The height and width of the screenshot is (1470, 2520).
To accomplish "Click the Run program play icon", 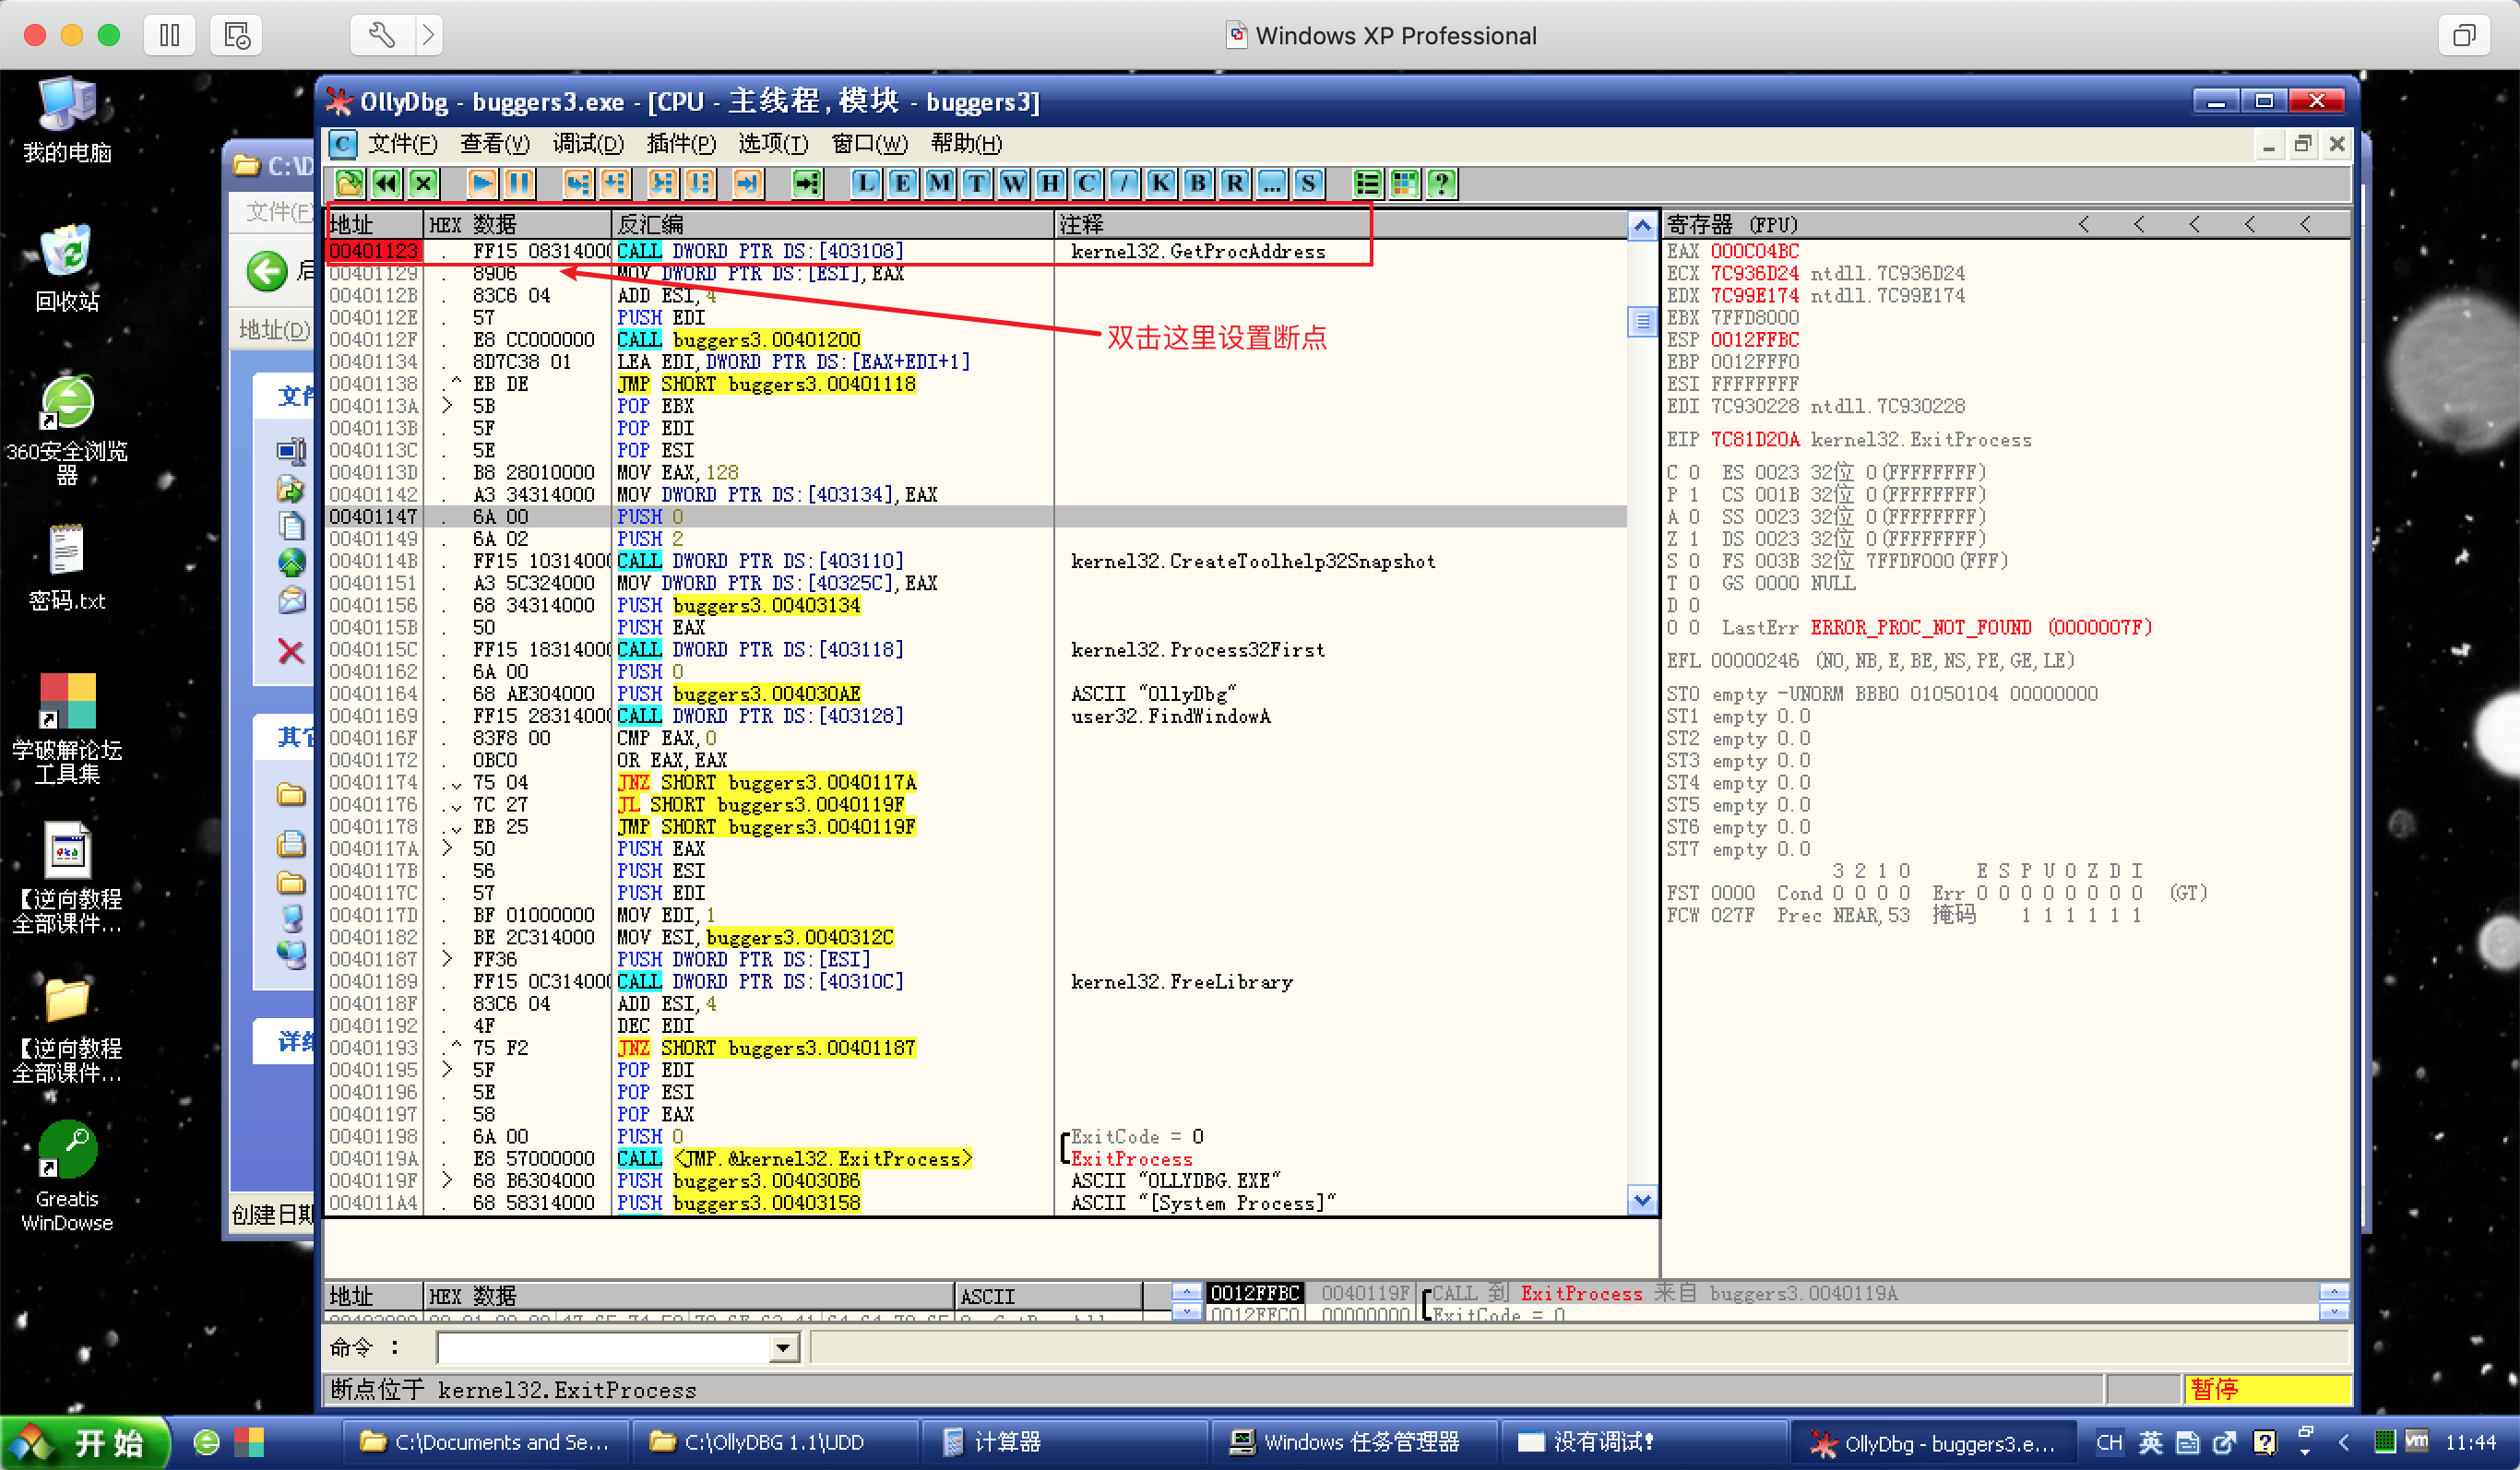I will 481,183.
